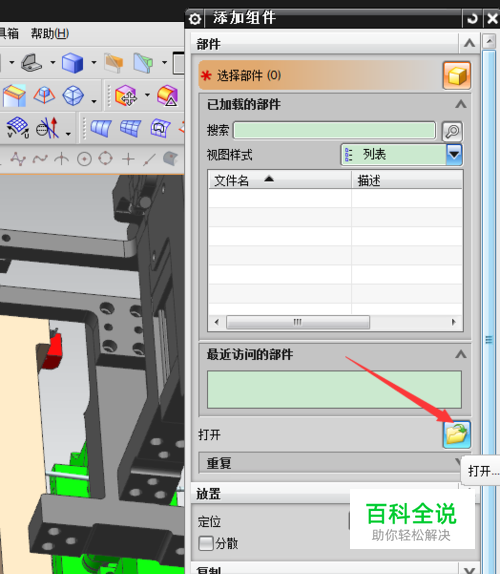Image resolution: width=500 pixels, height=574 pixels.
Task: Open dropdown beside the blue block icon
Action: tap(94, 63)
